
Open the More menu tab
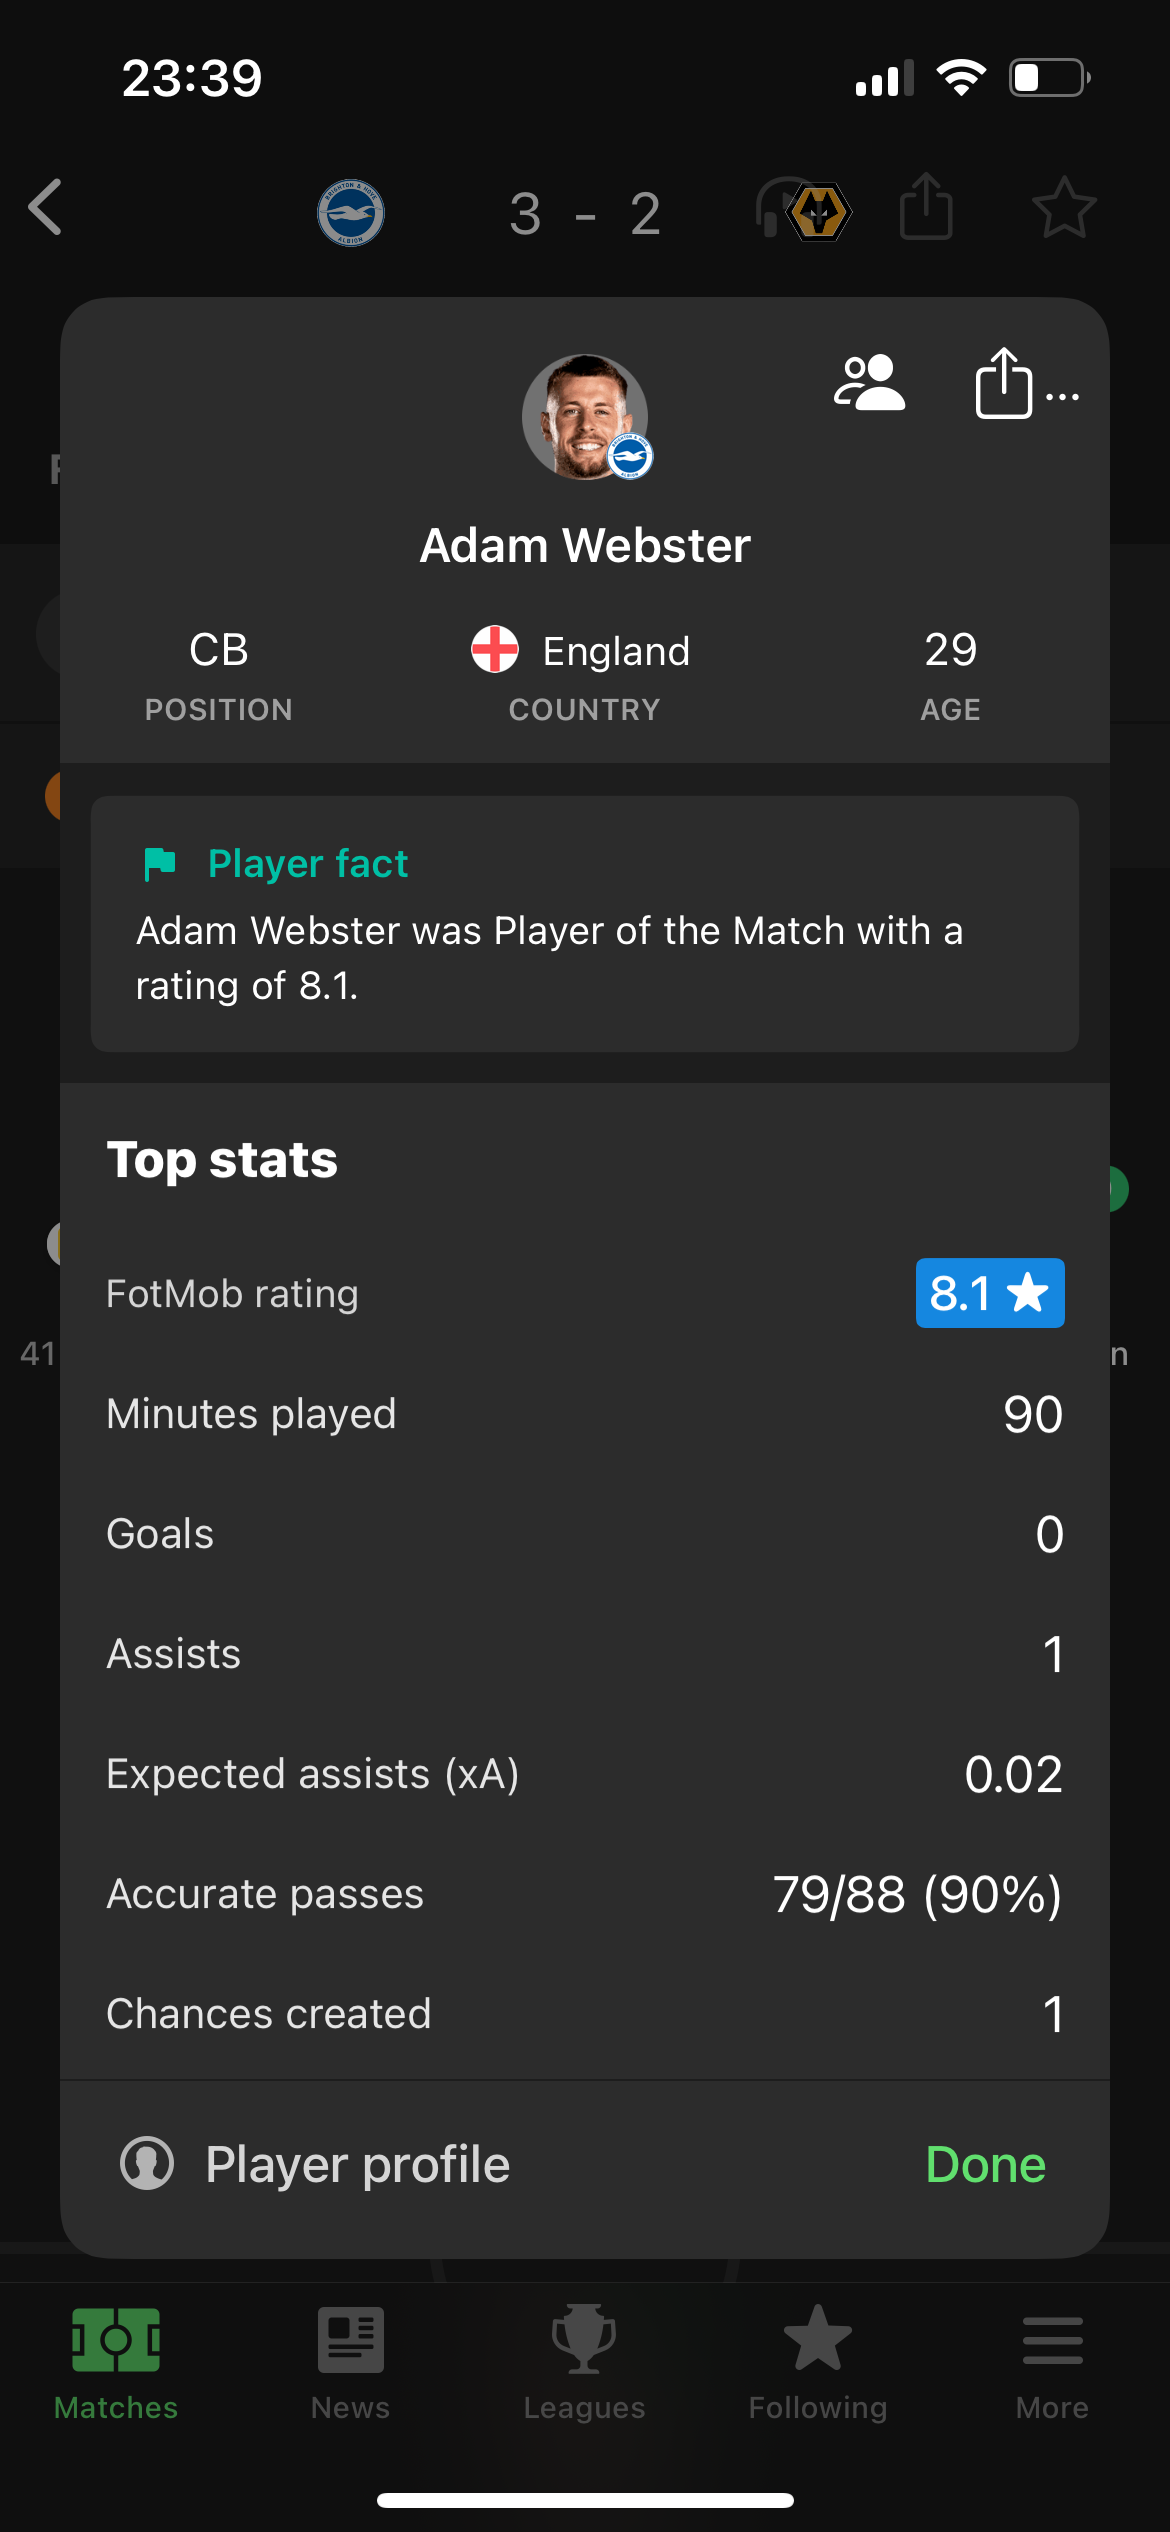(x=1052, y=2364)
